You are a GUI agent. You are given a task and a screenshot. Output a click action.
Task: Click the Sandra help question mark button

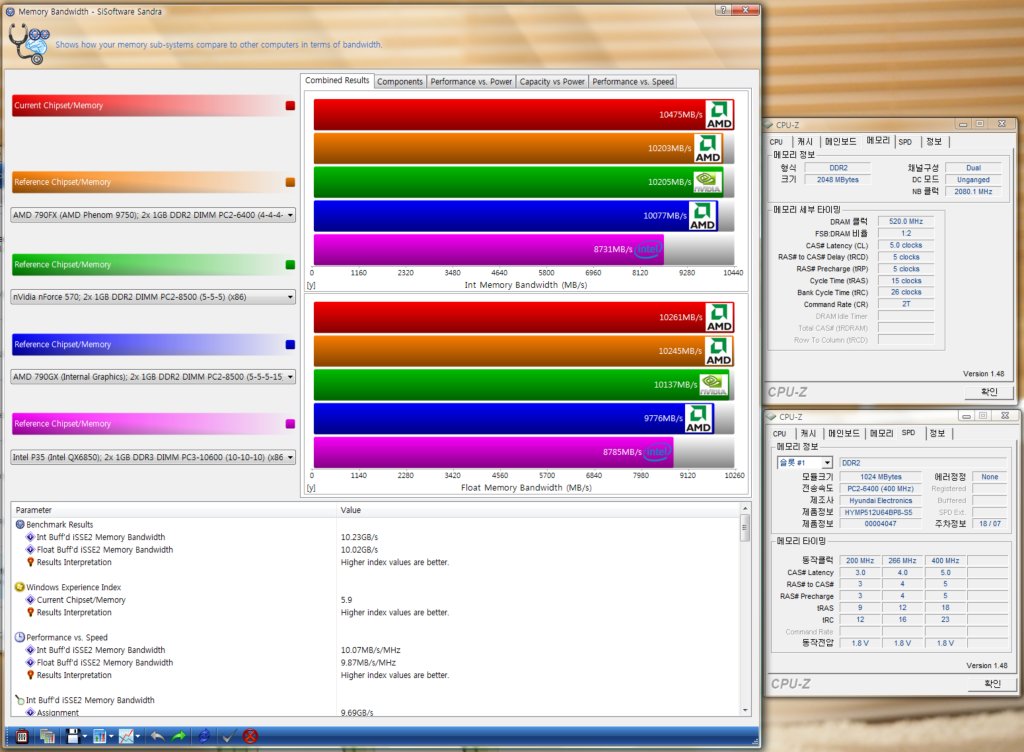click(723, 10)
